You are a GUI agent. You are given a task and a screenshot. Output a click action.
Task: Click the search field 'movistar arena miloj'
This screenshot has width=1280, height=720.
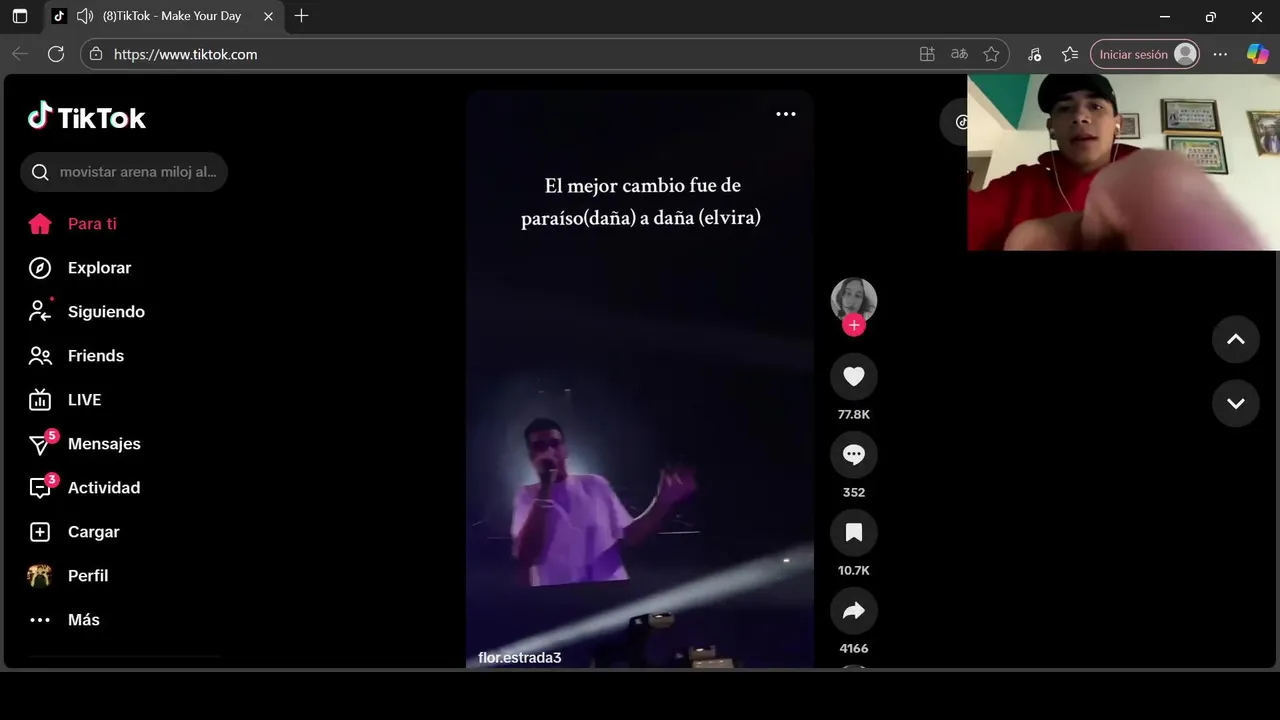pos(124,172)
